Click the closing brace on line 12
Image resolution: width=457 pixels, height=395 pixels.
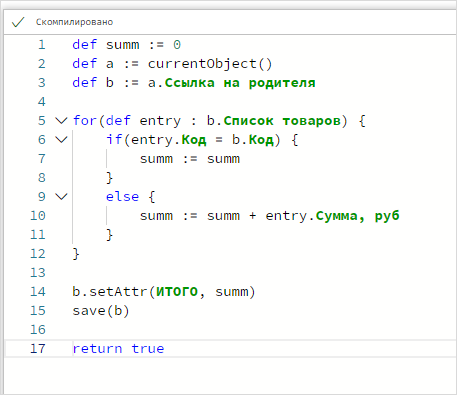click(x=76, y=254)
